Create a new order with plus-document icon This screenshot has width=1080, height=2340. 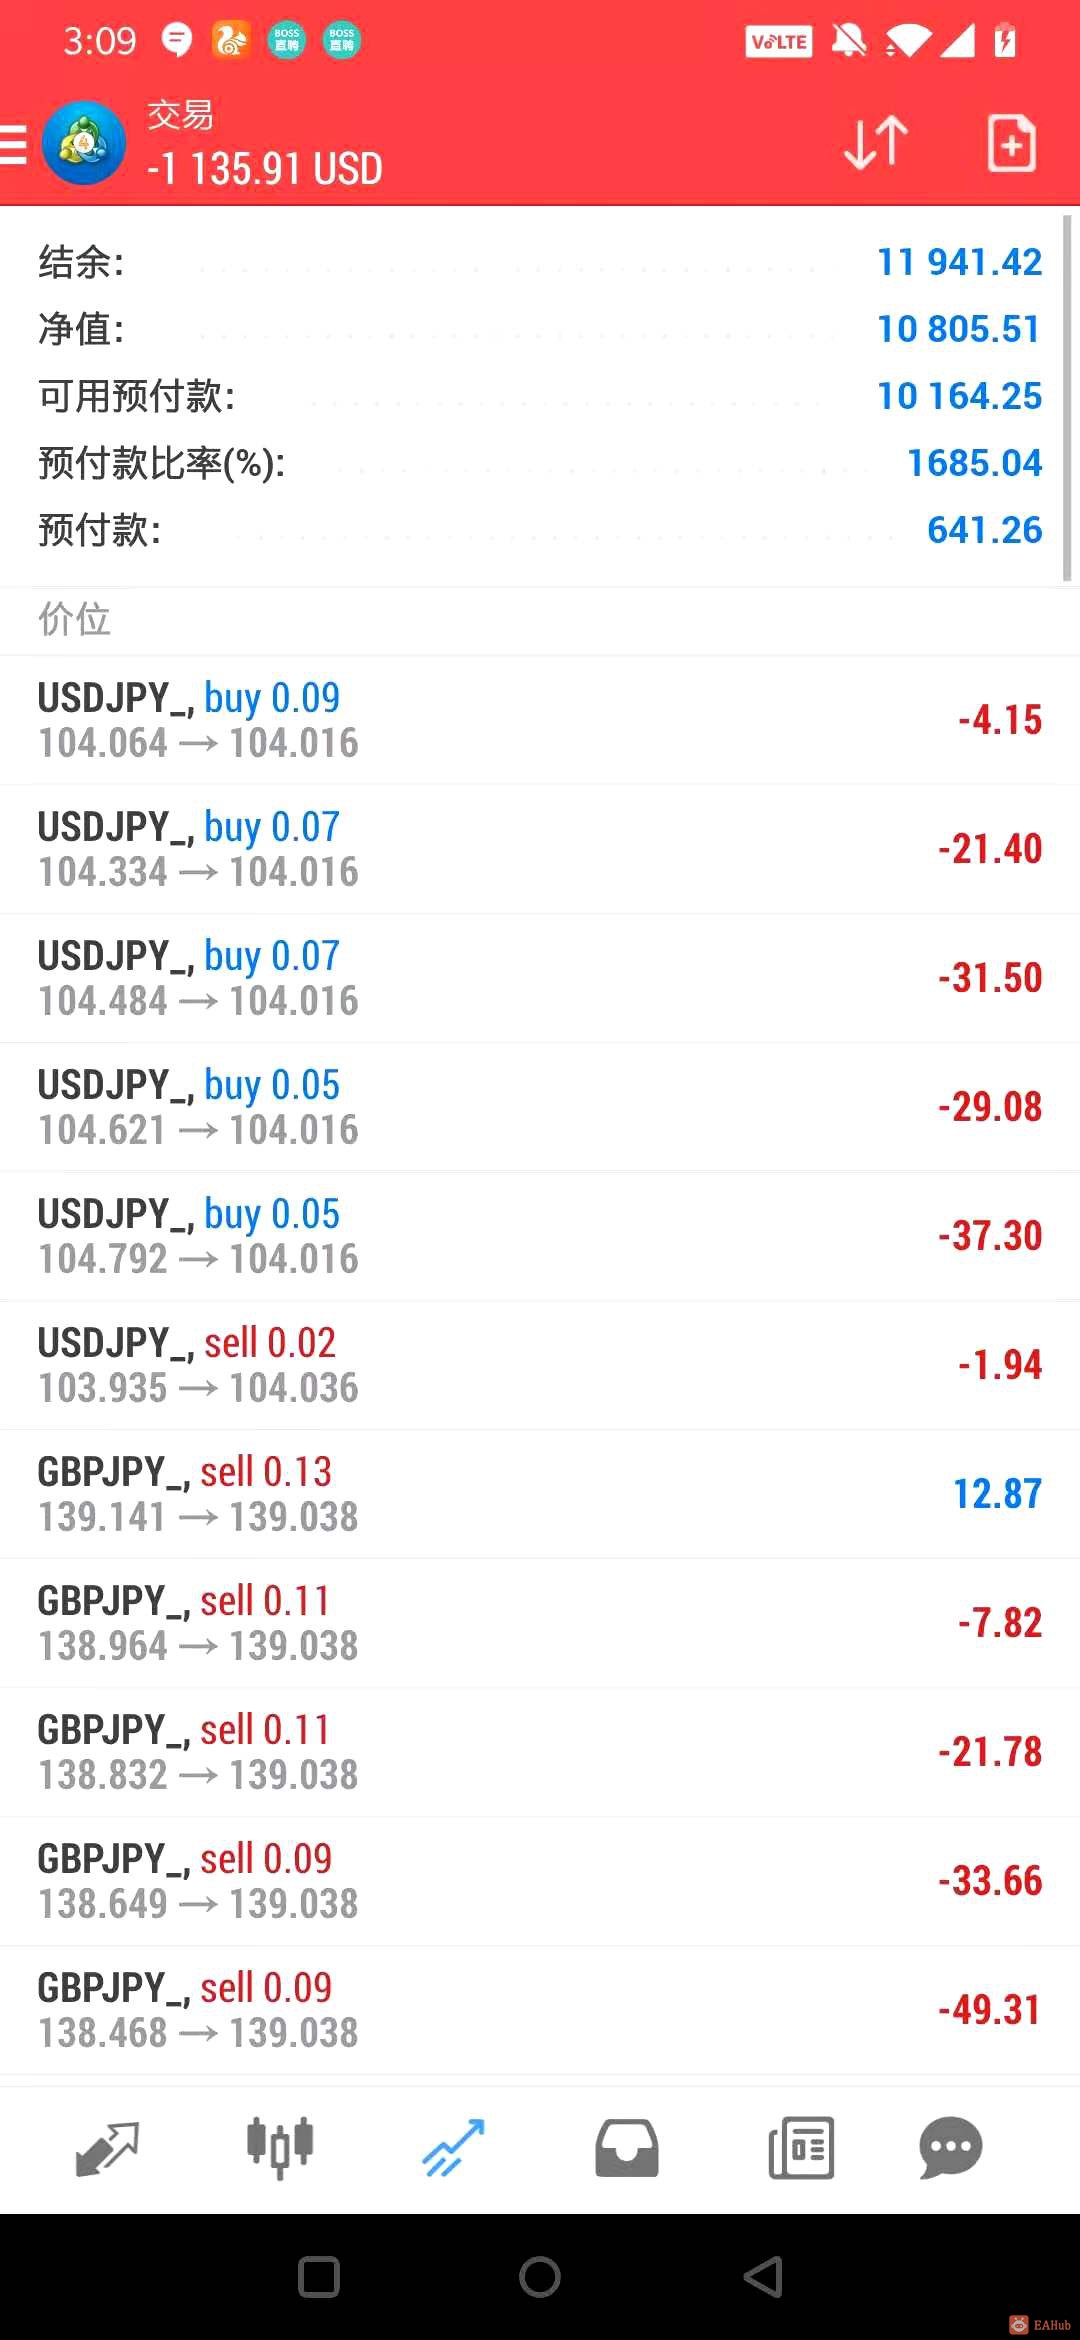point(1011,143)
